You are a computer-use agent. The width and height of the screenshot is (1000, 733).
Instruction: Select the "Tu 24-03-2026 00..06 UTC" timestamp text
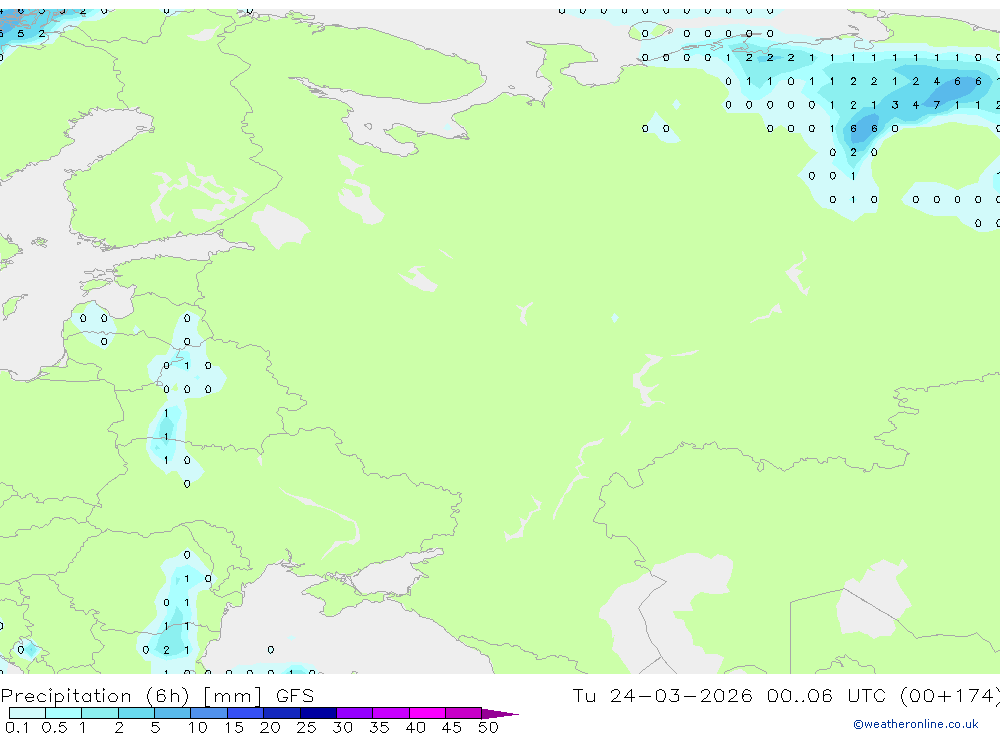click(x=732, y=695)
